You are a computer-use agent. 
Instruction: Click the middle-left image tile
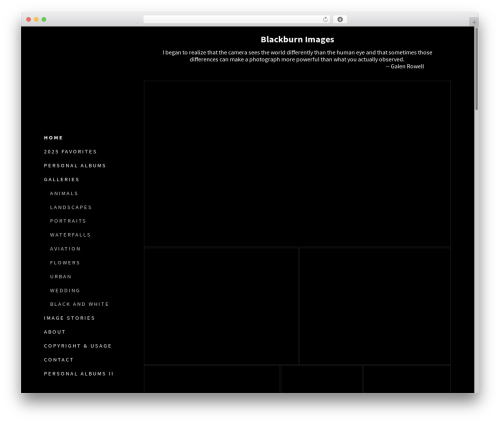[221, 306]
